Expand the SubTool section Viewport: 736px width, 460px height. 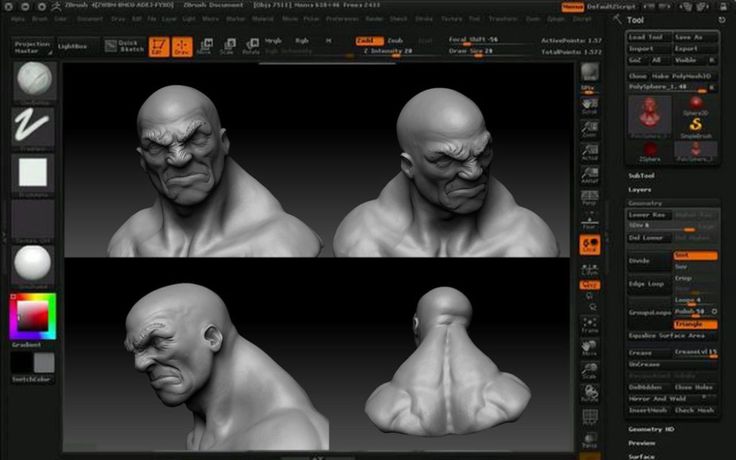[x=641, y=176]
